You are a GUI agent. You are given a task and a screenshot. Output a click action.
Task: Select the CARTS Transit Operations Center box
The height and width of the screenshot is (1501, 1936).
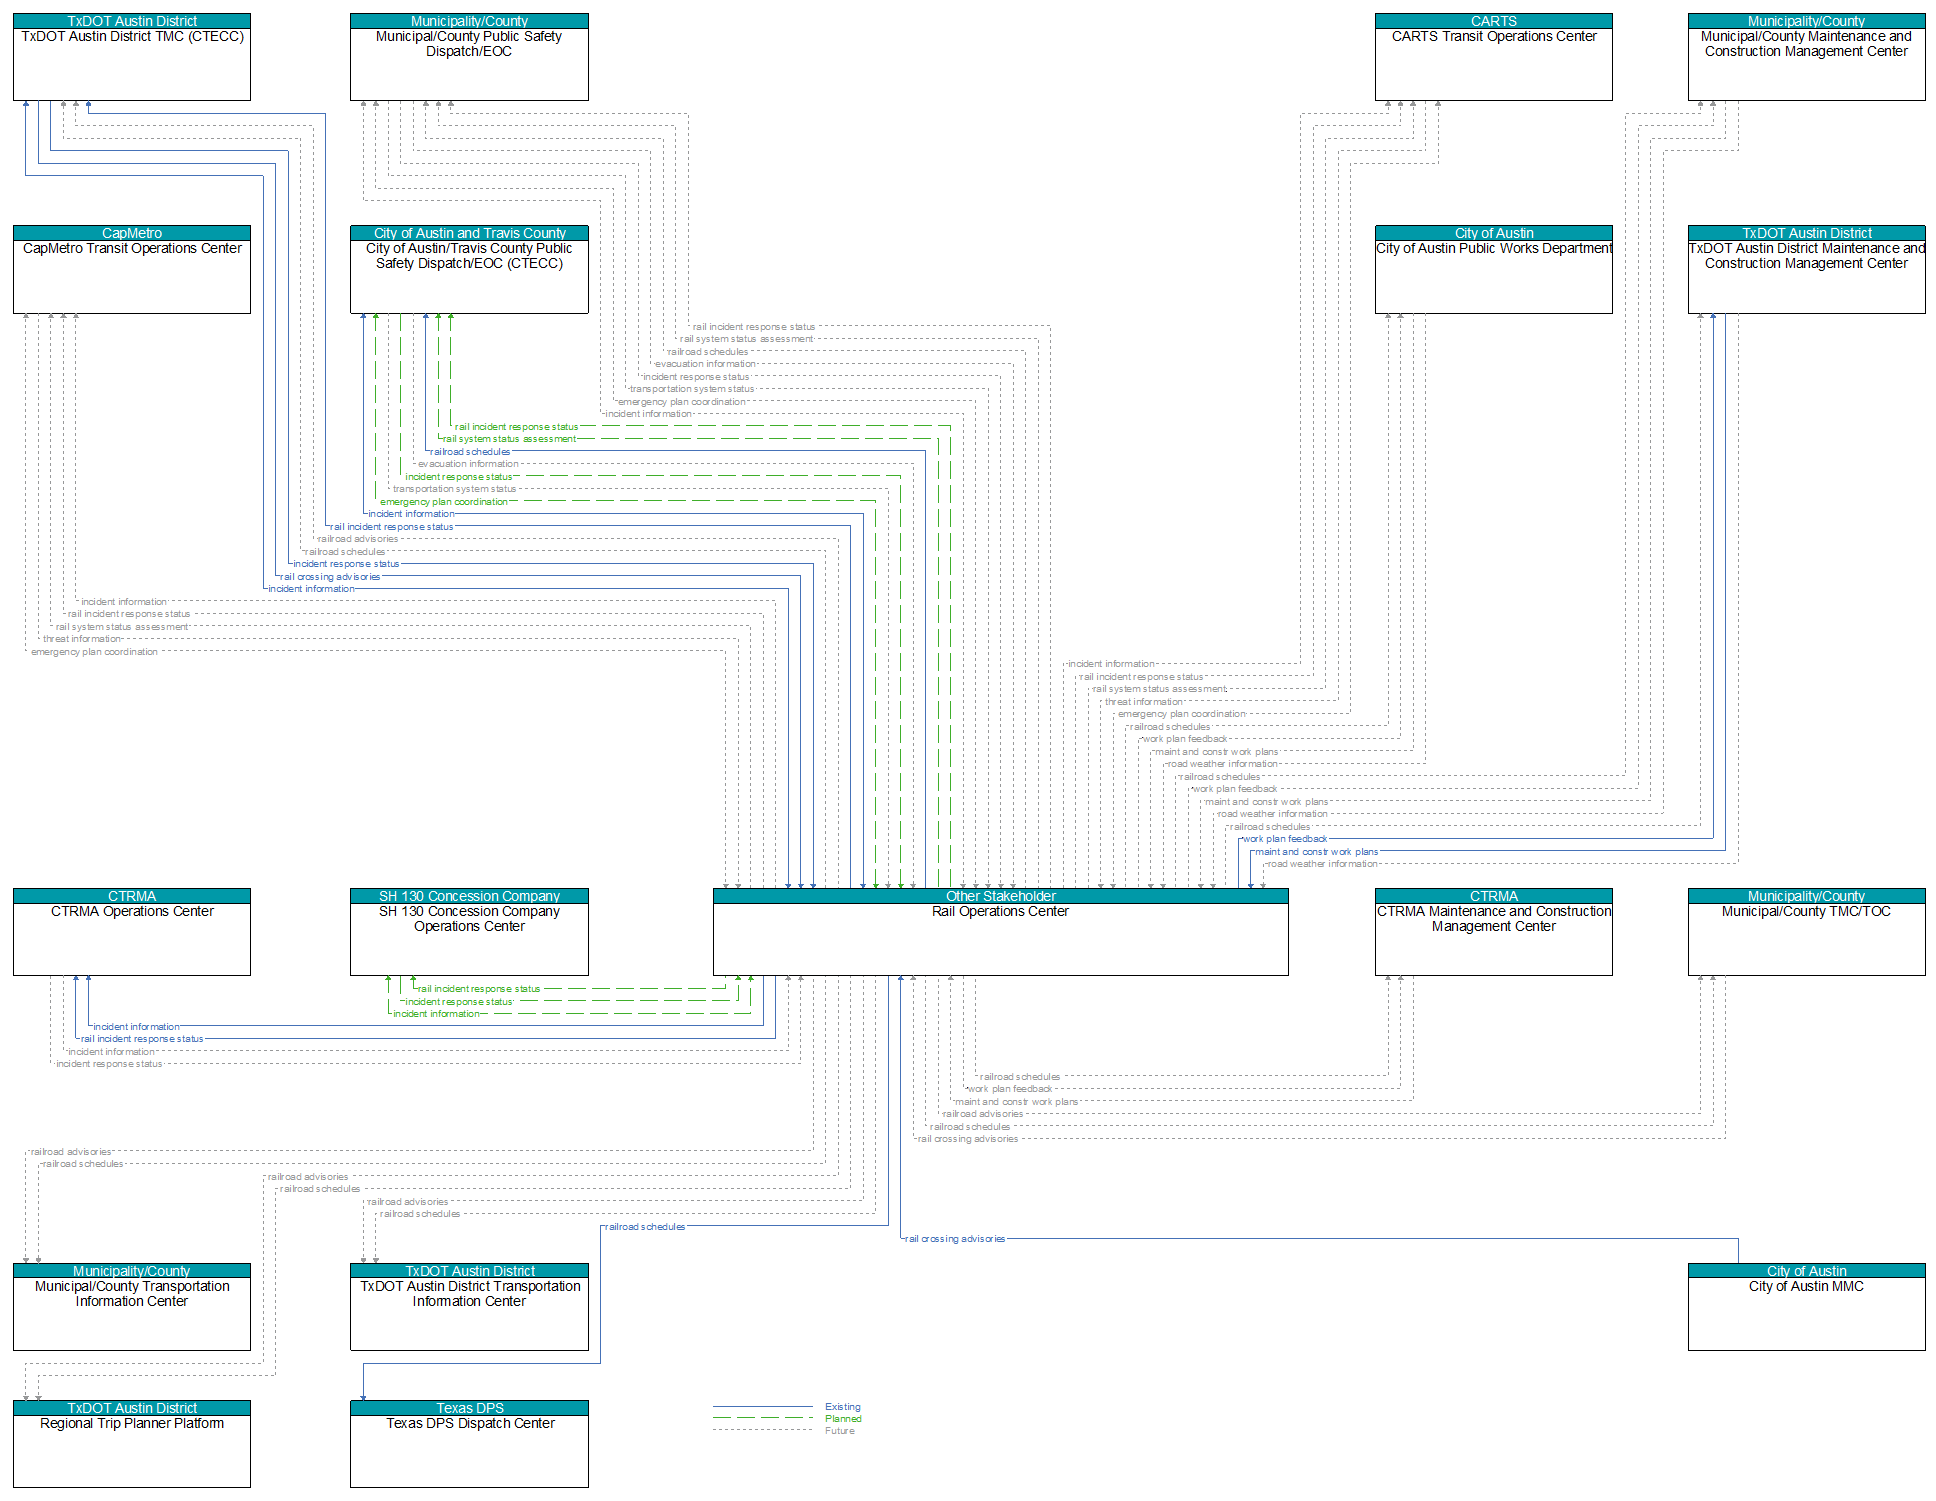tap(1493, 57)
